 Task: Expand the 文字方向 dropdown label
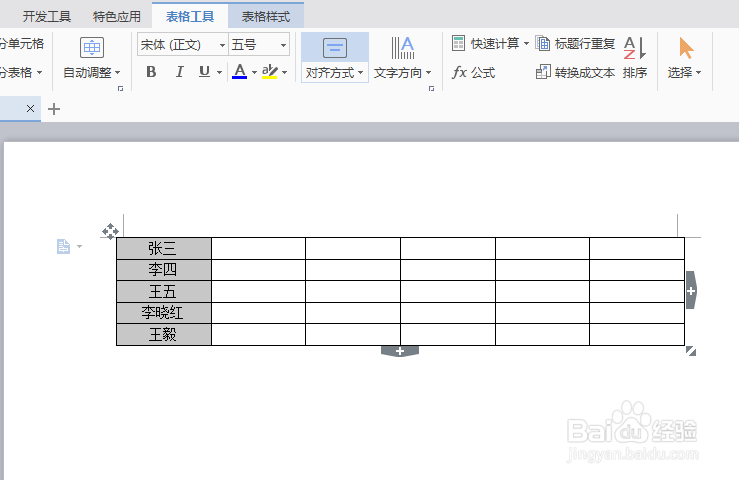(402, 73)
